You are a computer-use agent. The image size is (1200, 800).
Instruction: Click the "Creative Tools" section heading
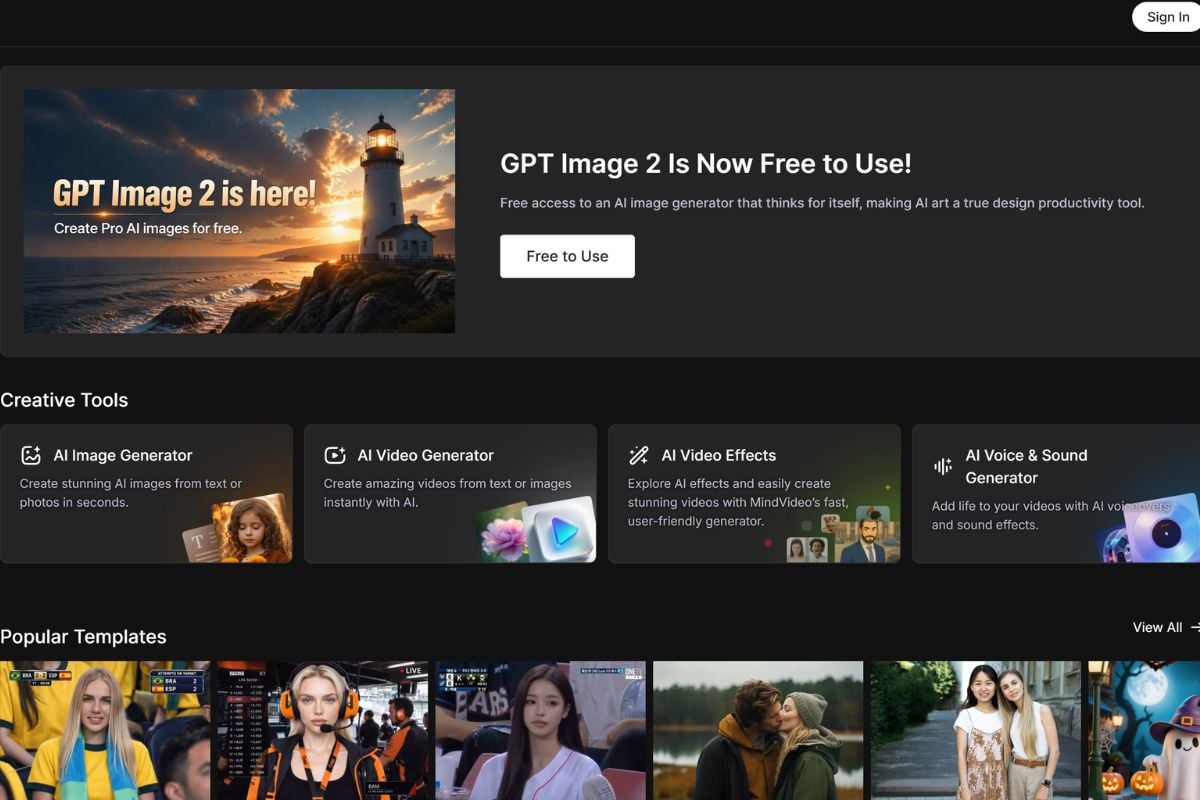64,400
